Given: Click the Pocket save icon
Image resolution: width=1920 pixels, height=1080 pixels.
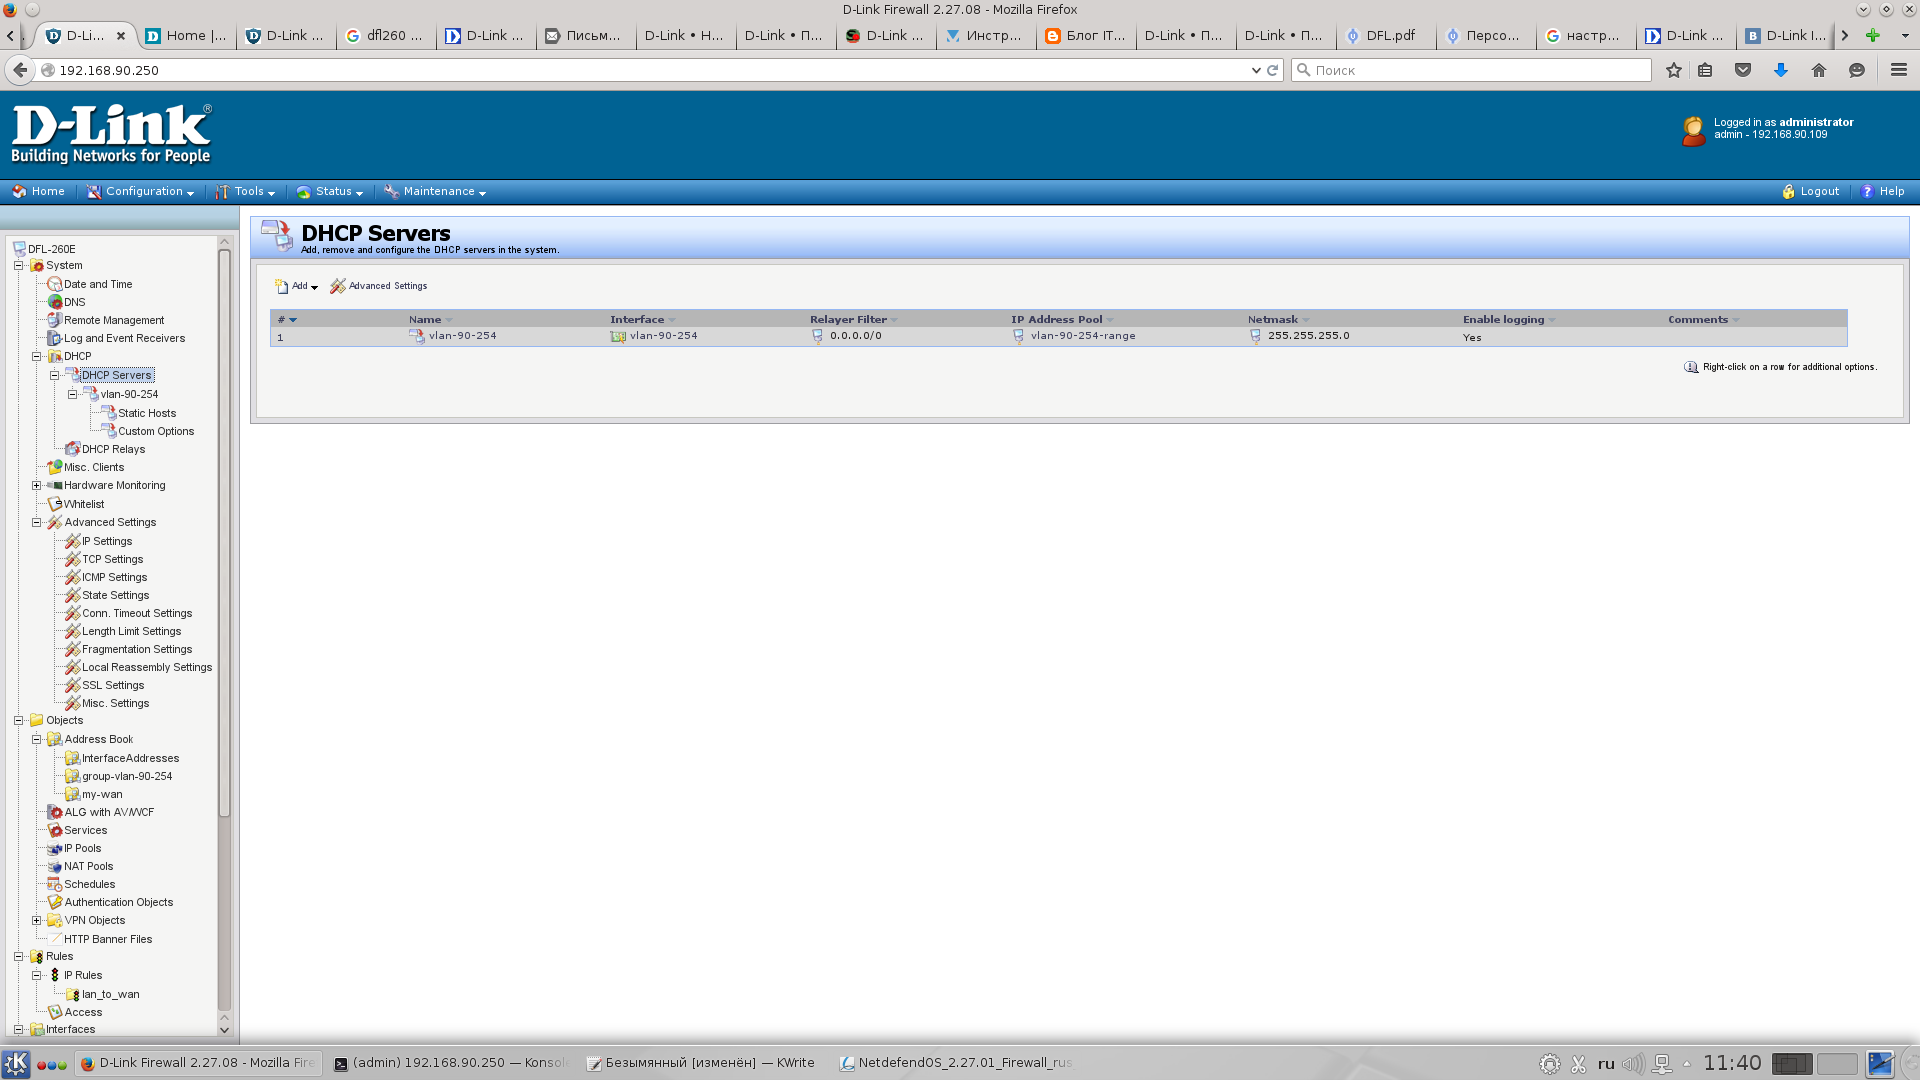Looking at the screenshot, I should point(1742,70).
